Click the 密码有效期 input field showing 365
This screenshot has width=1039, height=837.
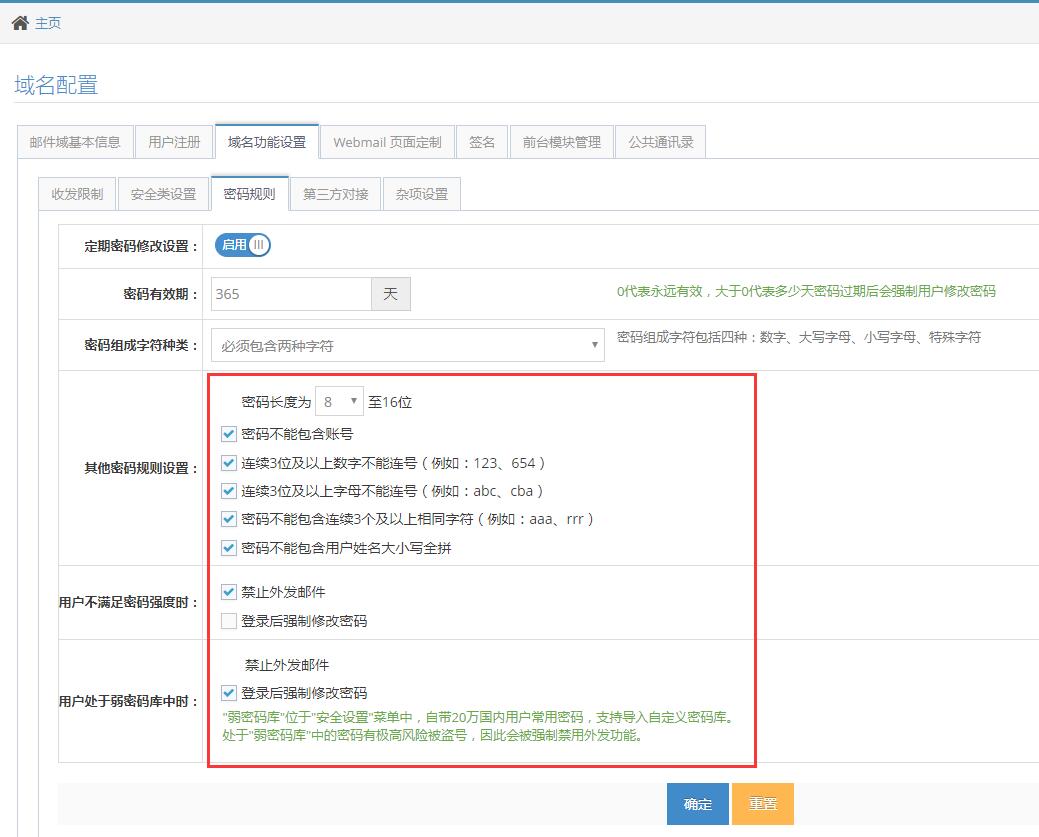click(291, 294)
